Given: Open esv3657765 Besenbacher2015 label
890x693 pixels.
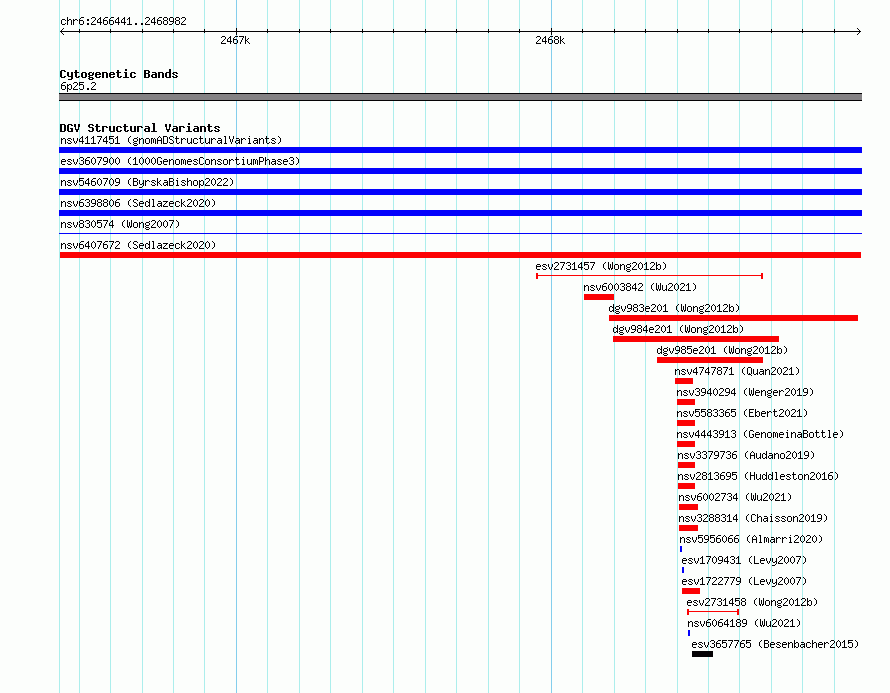Looking at the screenshot, I should pos(775,644).
